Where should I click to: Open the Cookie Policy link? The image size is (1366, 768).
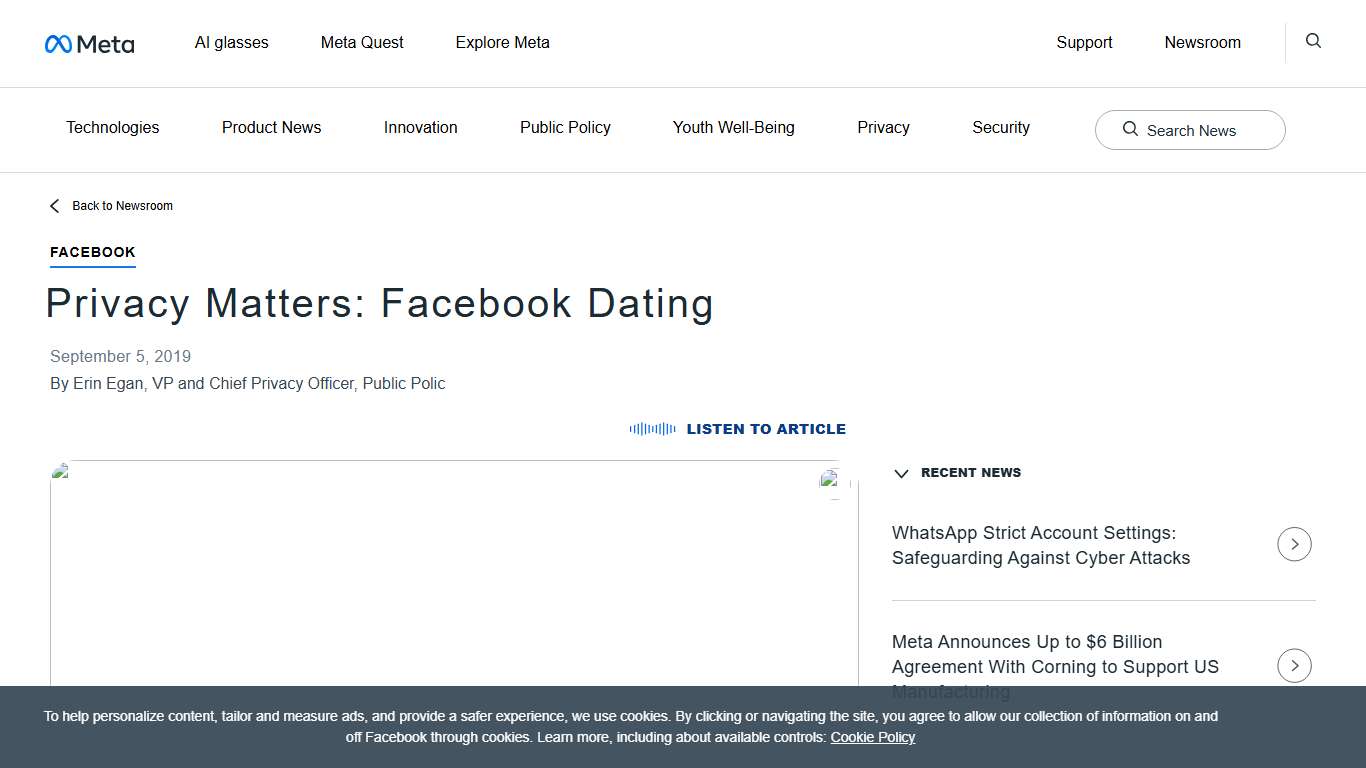[872, 737]
